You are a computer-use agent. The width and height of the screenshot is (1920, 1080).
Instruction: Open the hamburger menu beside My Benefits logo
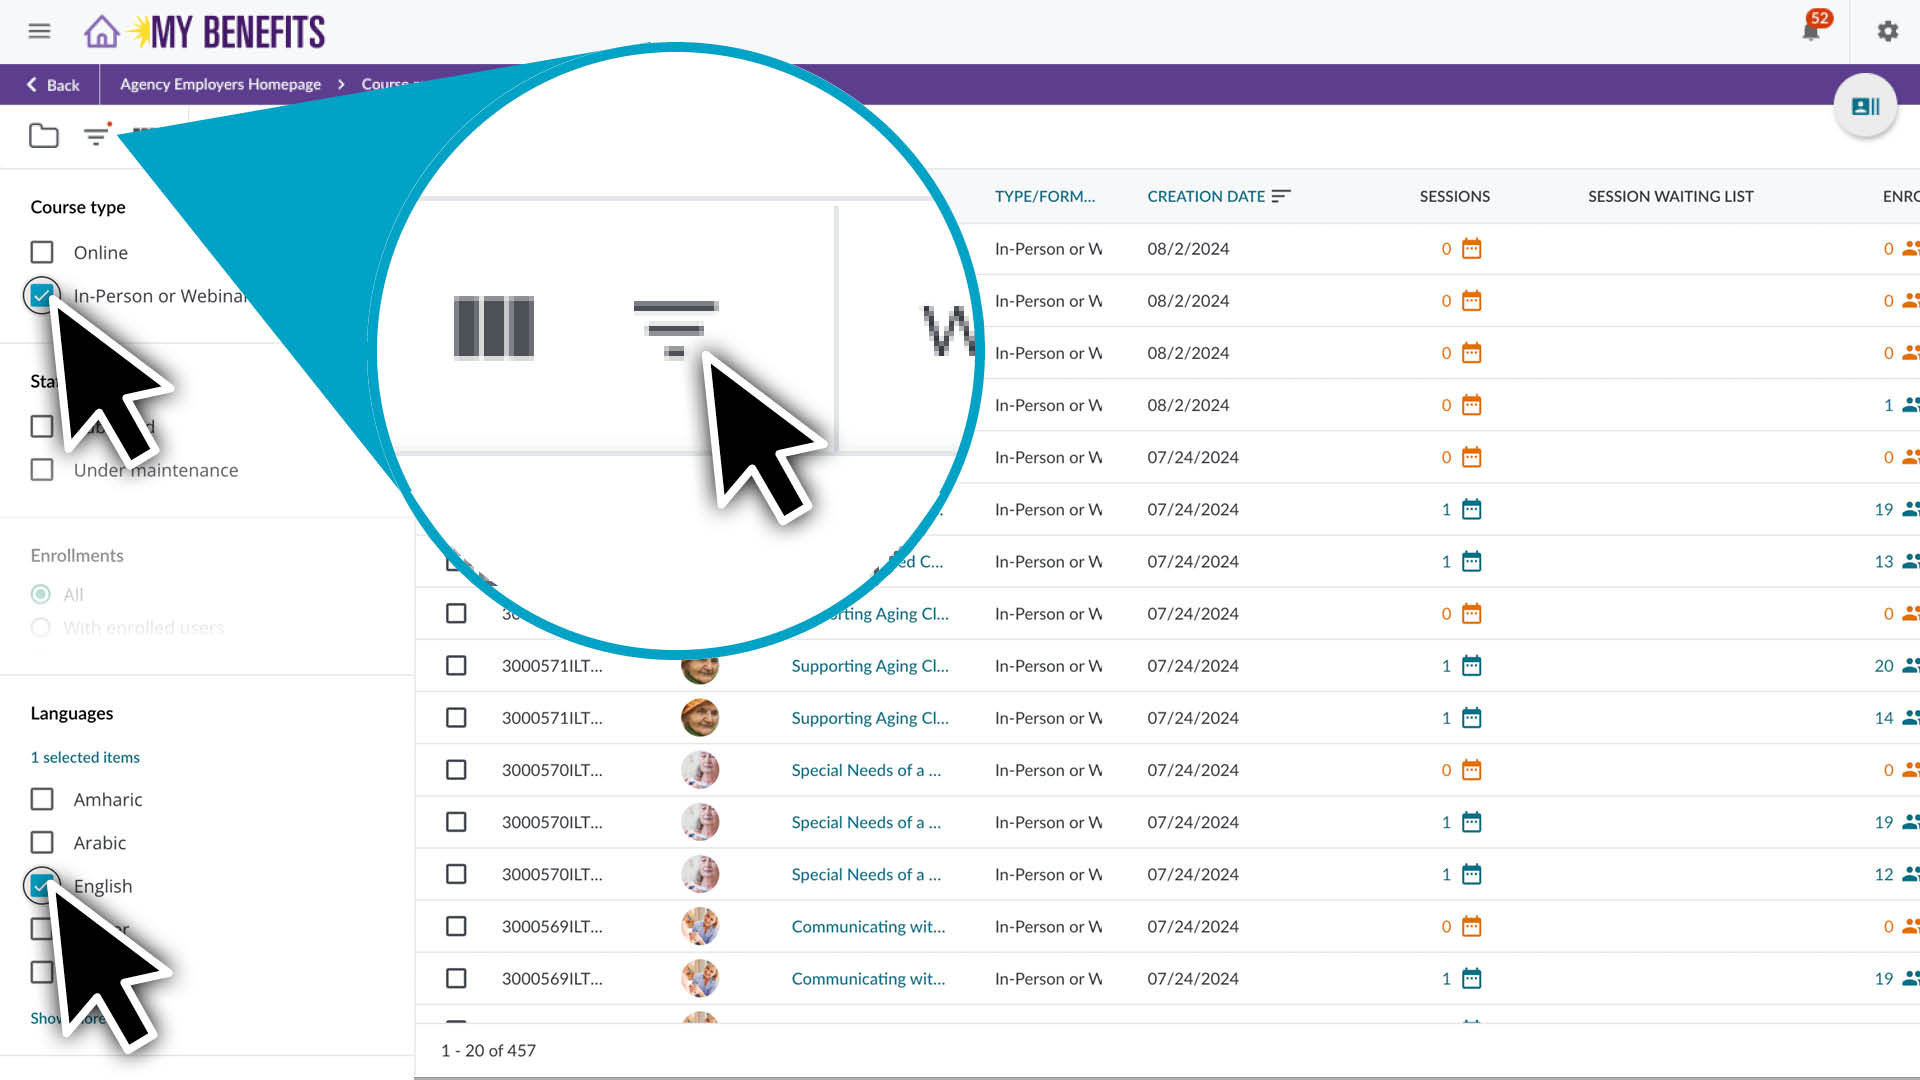pos(39,31)
